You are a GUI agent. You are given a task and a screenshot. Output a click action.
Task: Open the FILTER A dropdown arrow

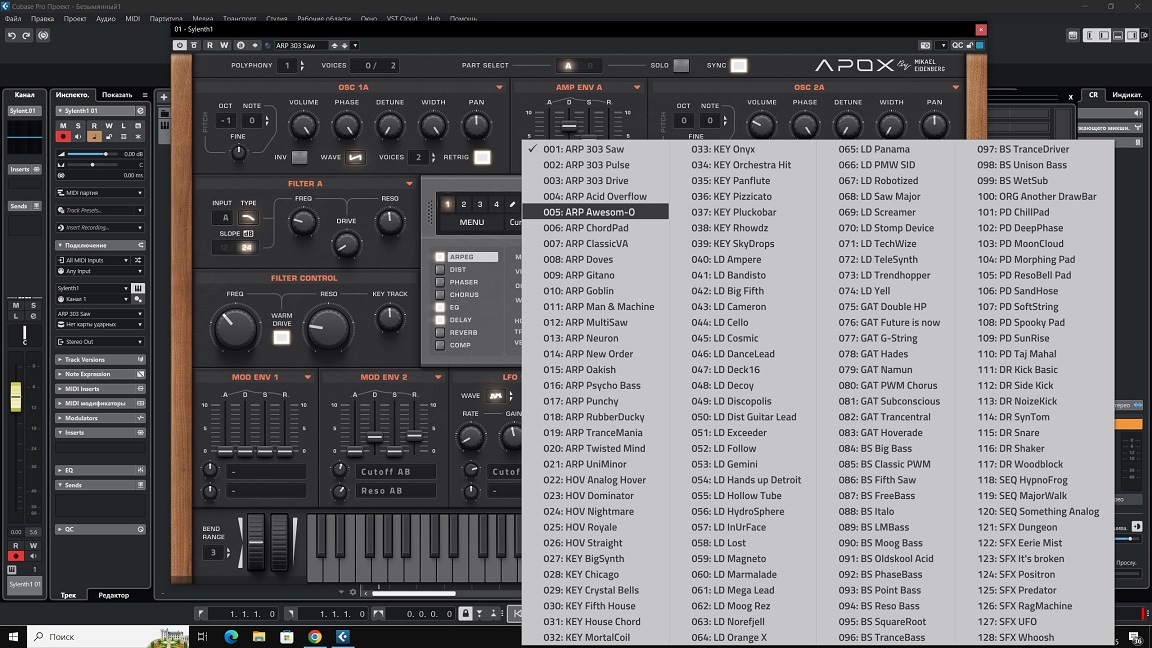(409, 184)
